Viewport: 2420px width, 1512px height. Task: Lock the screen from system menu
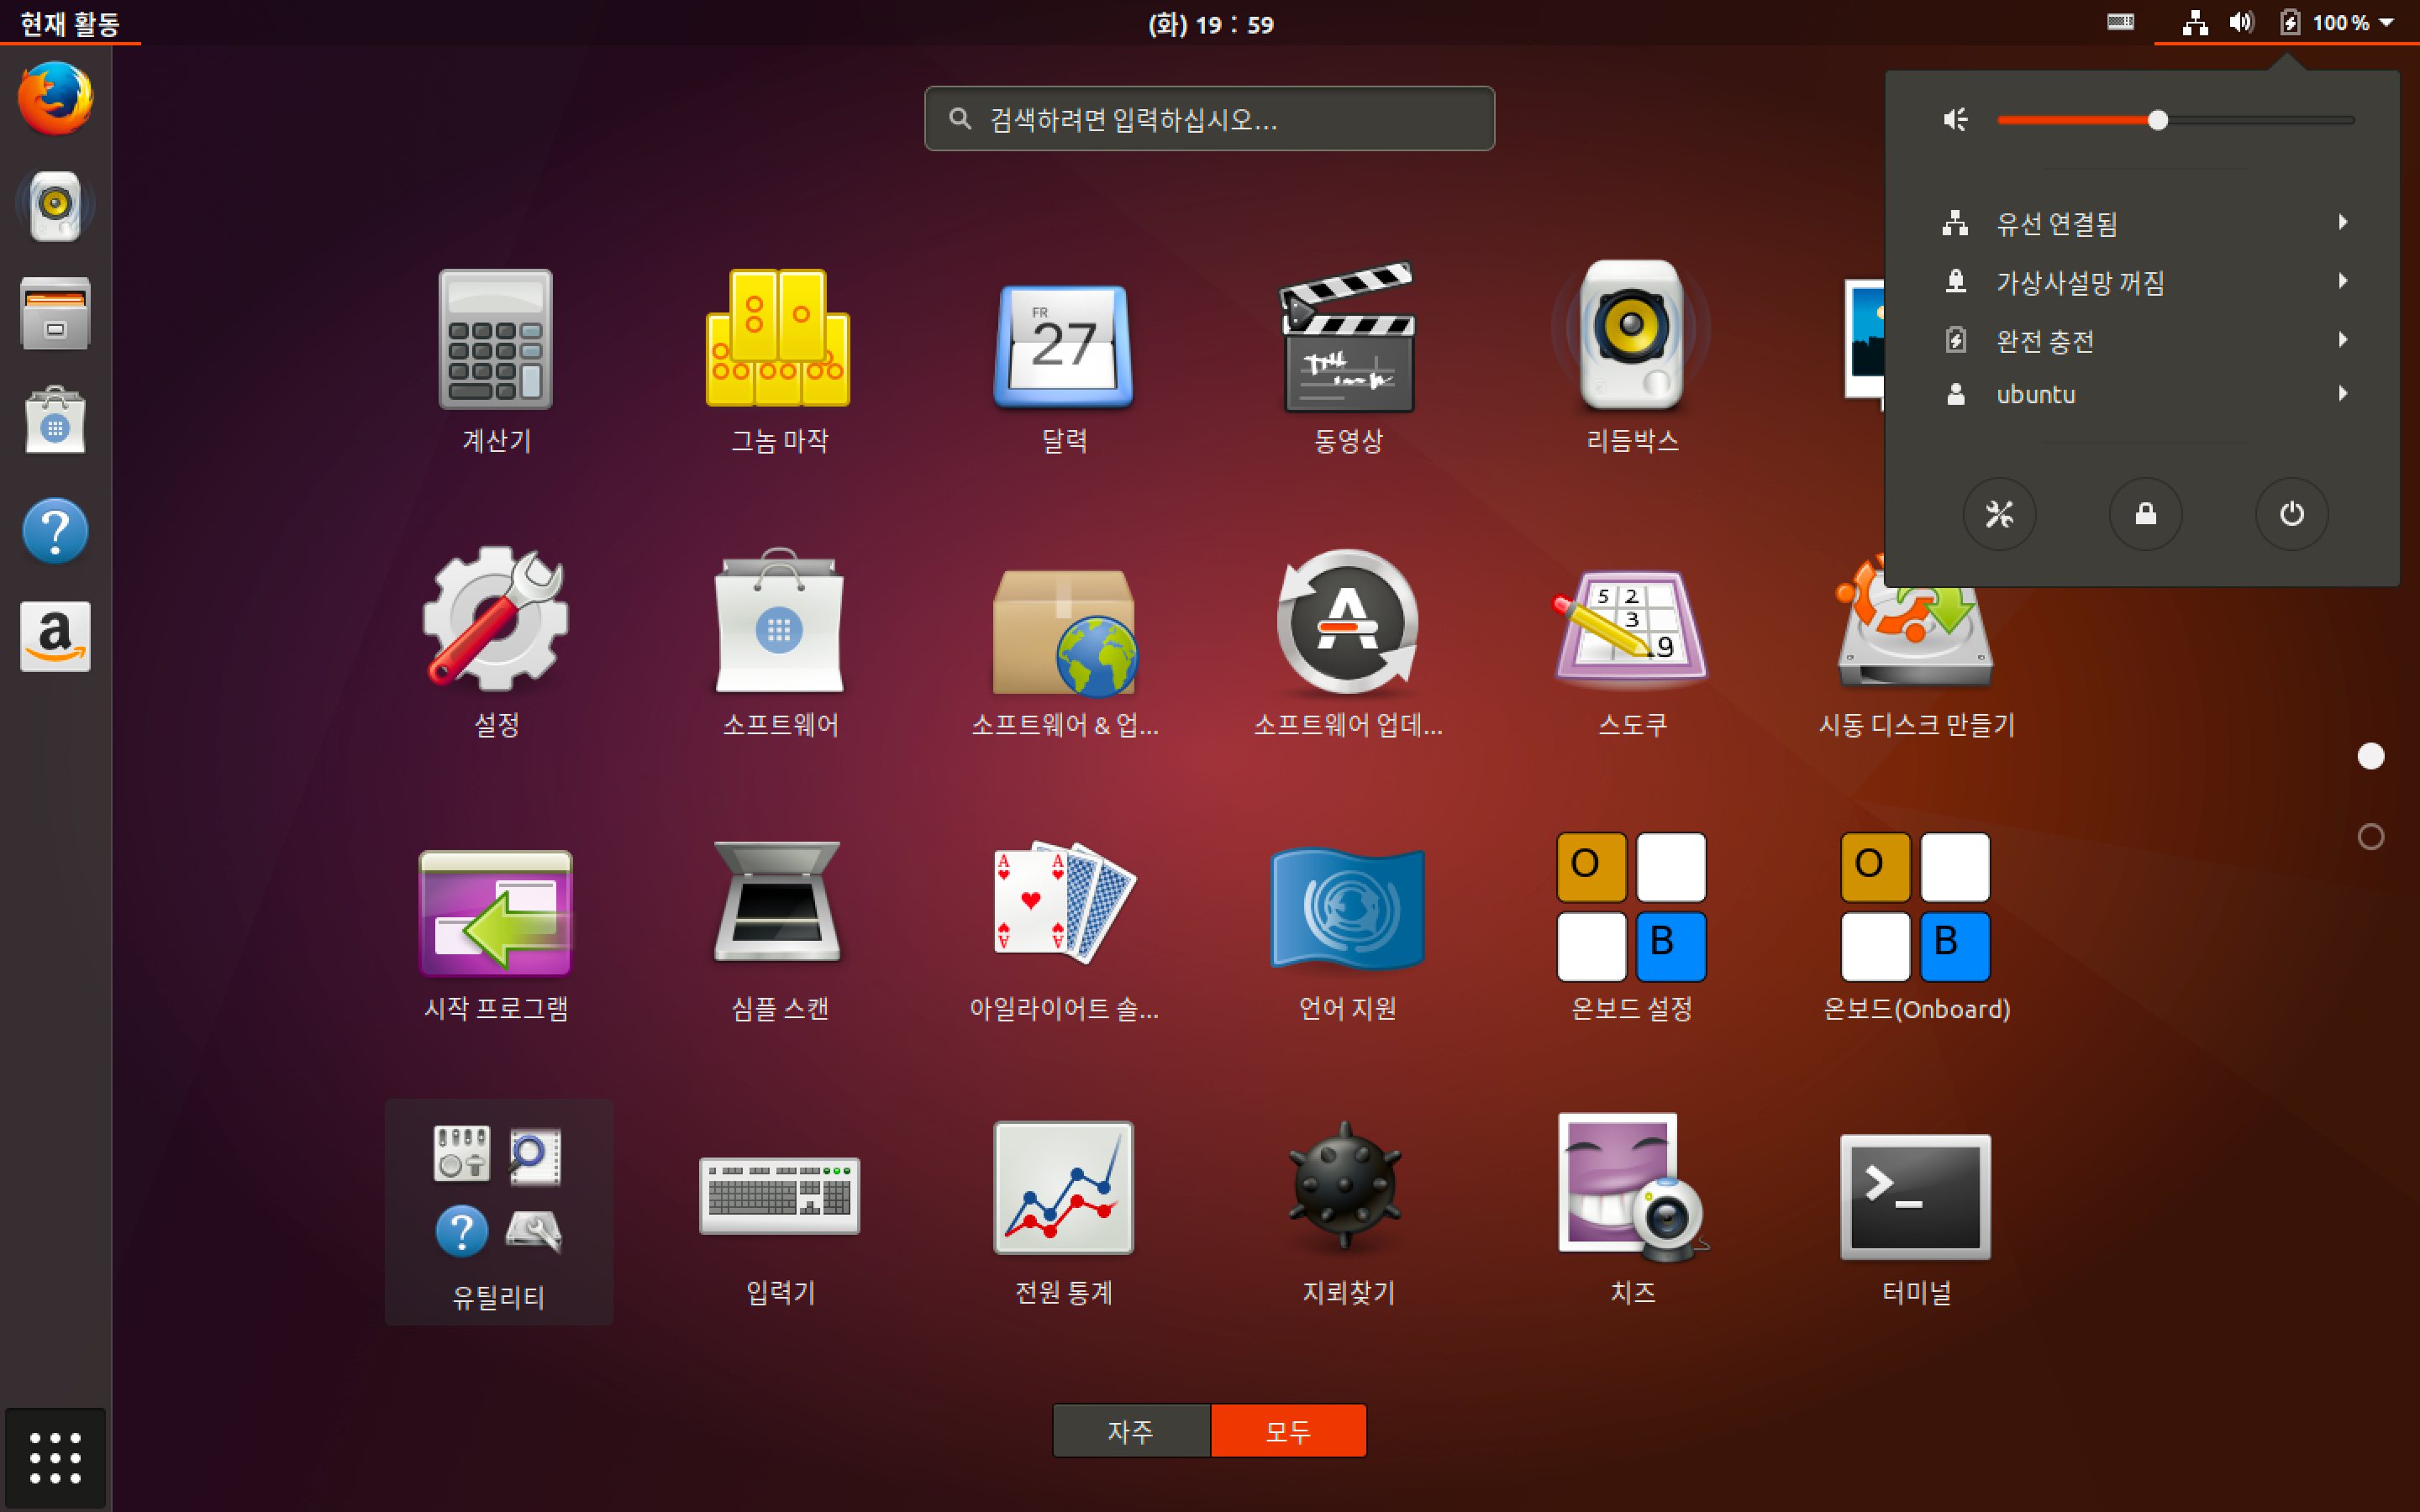[x=2145, y=514]
